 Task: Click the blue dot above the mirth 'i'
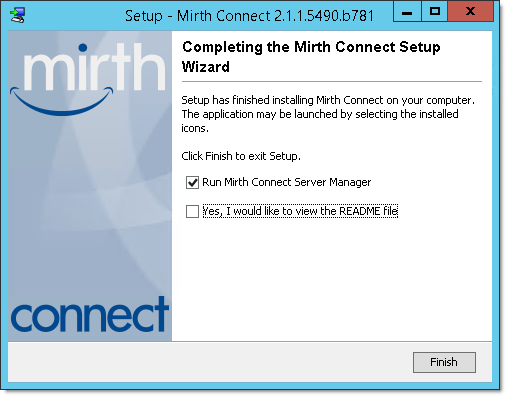pos(83,48)
